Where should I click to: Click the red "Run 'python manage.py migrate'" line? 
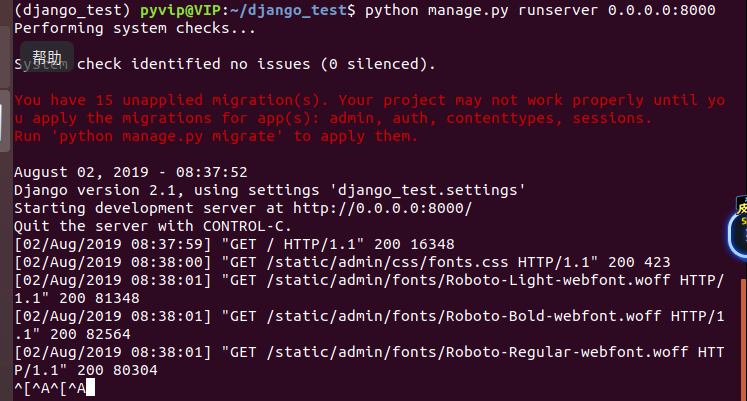216,136
